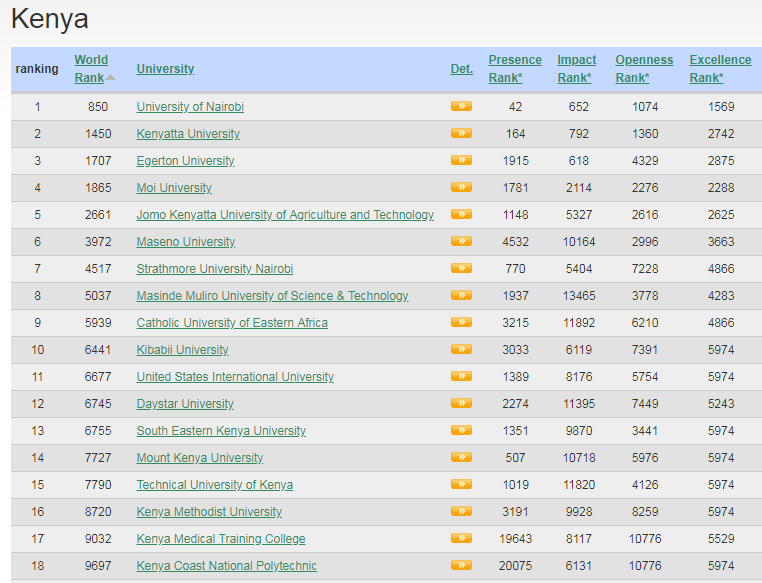Visit the Daystar University link
This screenshot has width=762, height=583.
coord(185,404)
